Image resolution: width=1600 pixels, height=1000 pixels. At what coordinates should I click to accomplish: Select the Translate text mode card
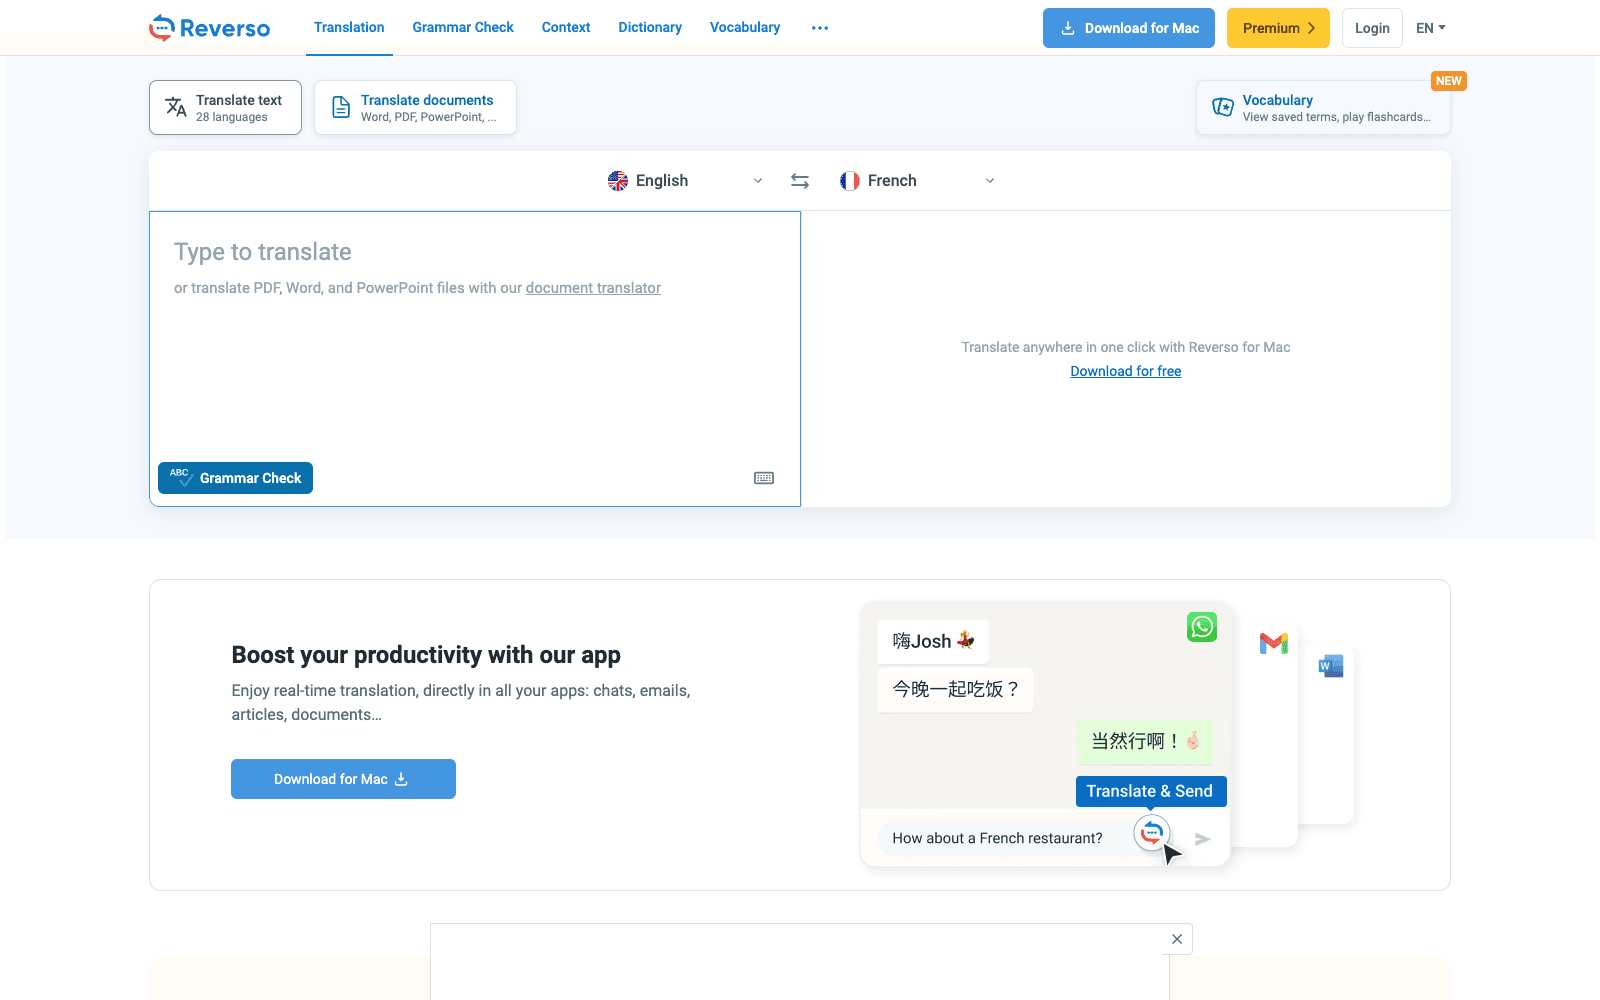225,107
